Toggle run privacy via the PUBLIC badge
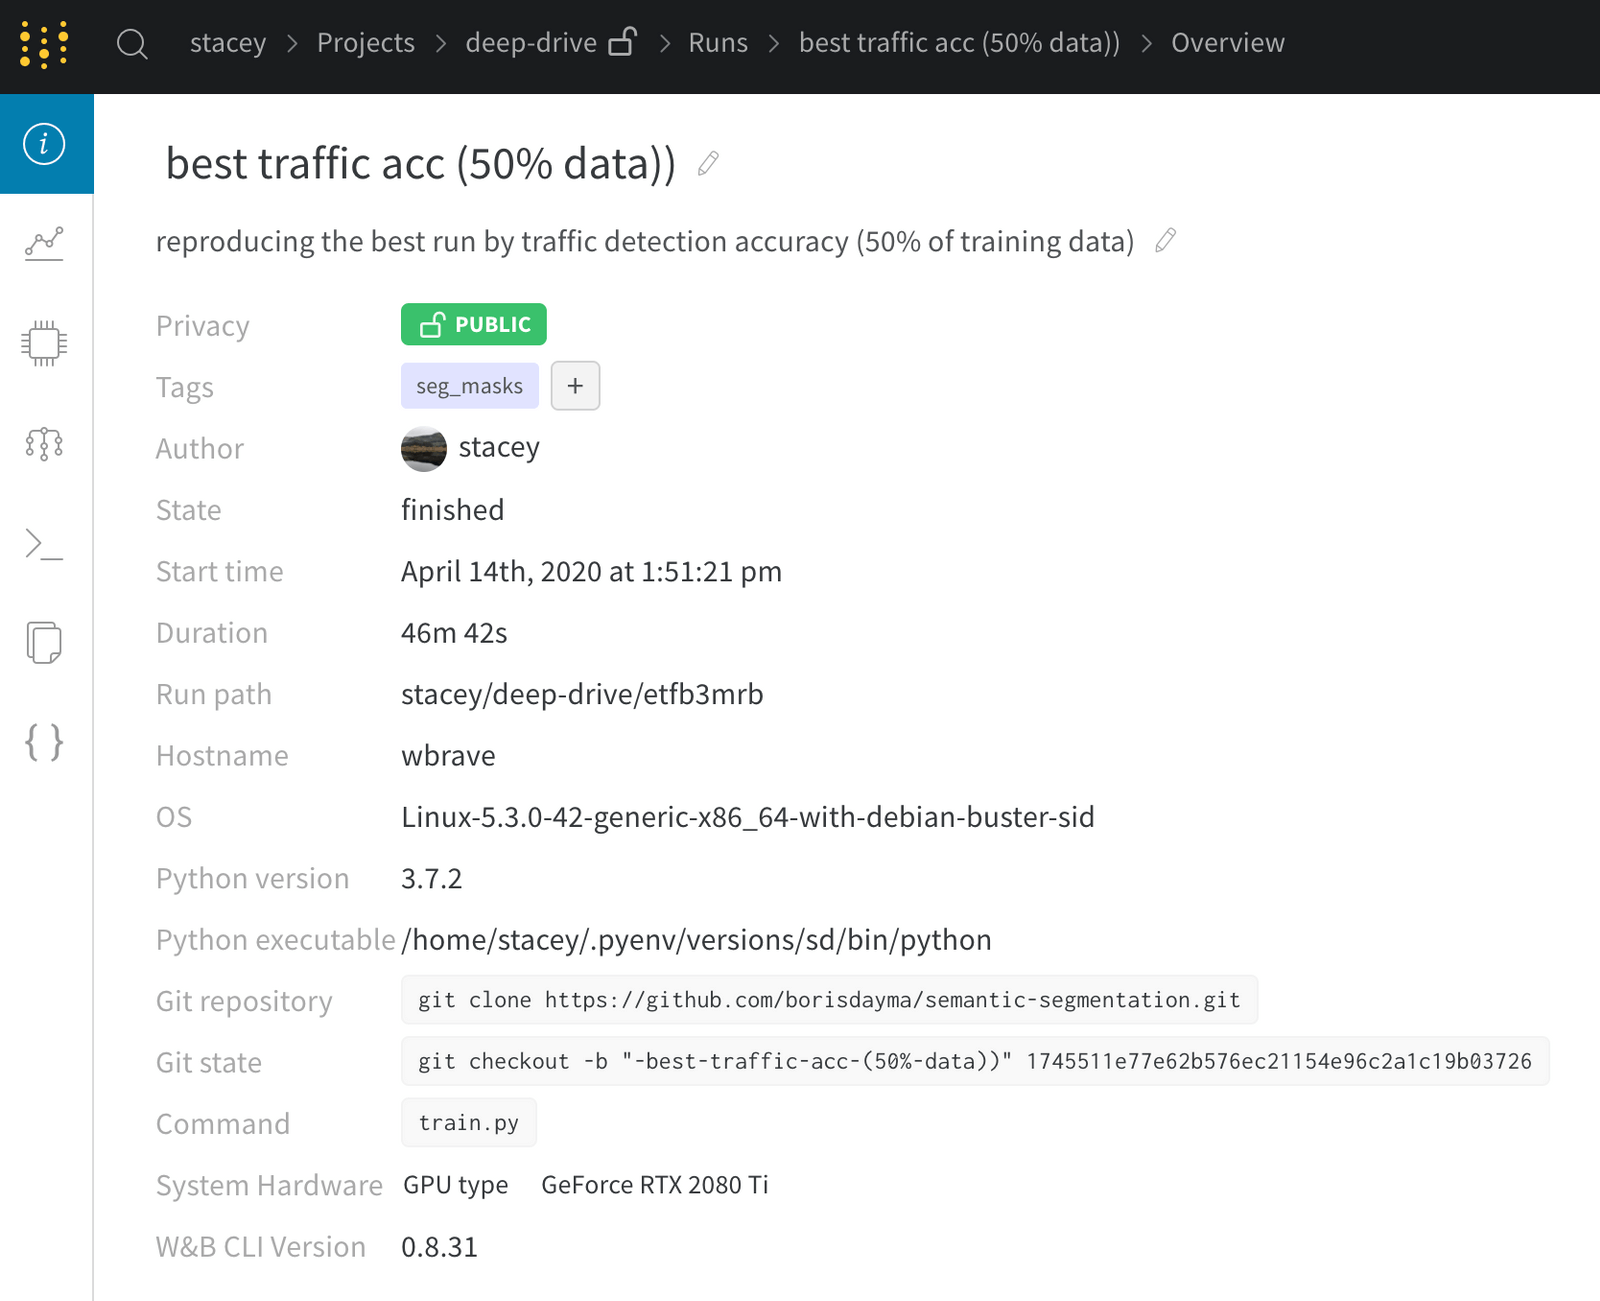Viewport: 1600px width, 1301px height. [x=473, y=324]
